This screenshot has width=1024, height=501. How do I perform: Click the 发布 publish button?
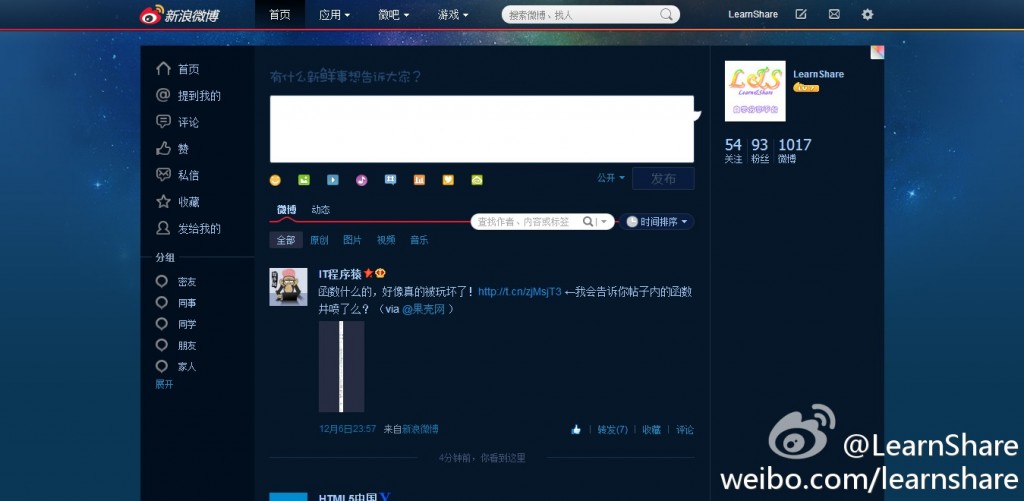click(x=663, y=178)
